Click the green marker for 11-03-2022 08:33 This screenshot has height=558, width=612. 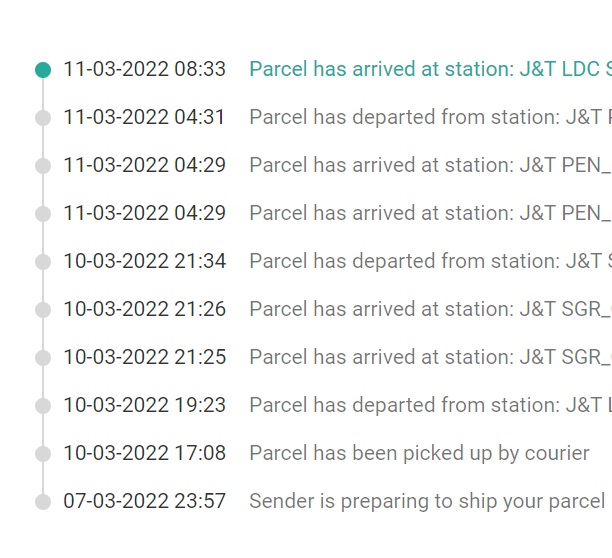point(43,70)
